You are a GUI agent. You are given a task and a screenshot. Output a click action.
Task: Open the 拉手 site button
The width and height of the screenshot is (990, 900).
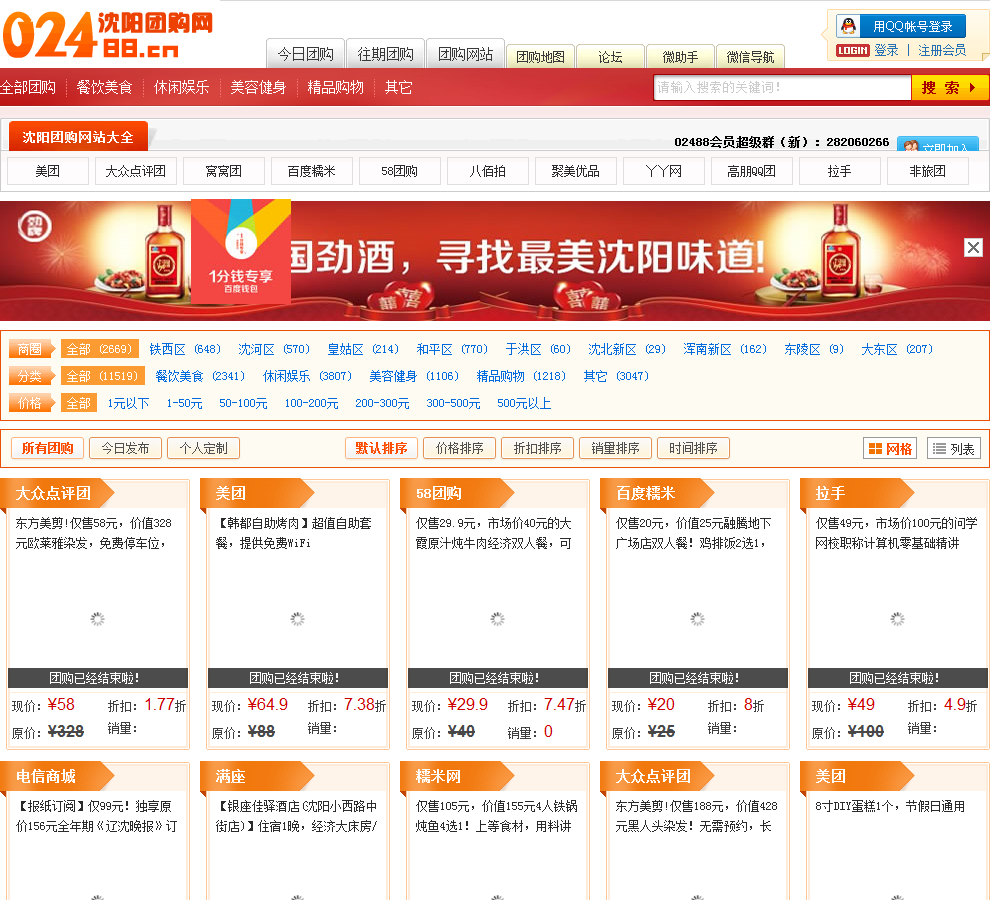pyautogui.click(x=840, y=171)
